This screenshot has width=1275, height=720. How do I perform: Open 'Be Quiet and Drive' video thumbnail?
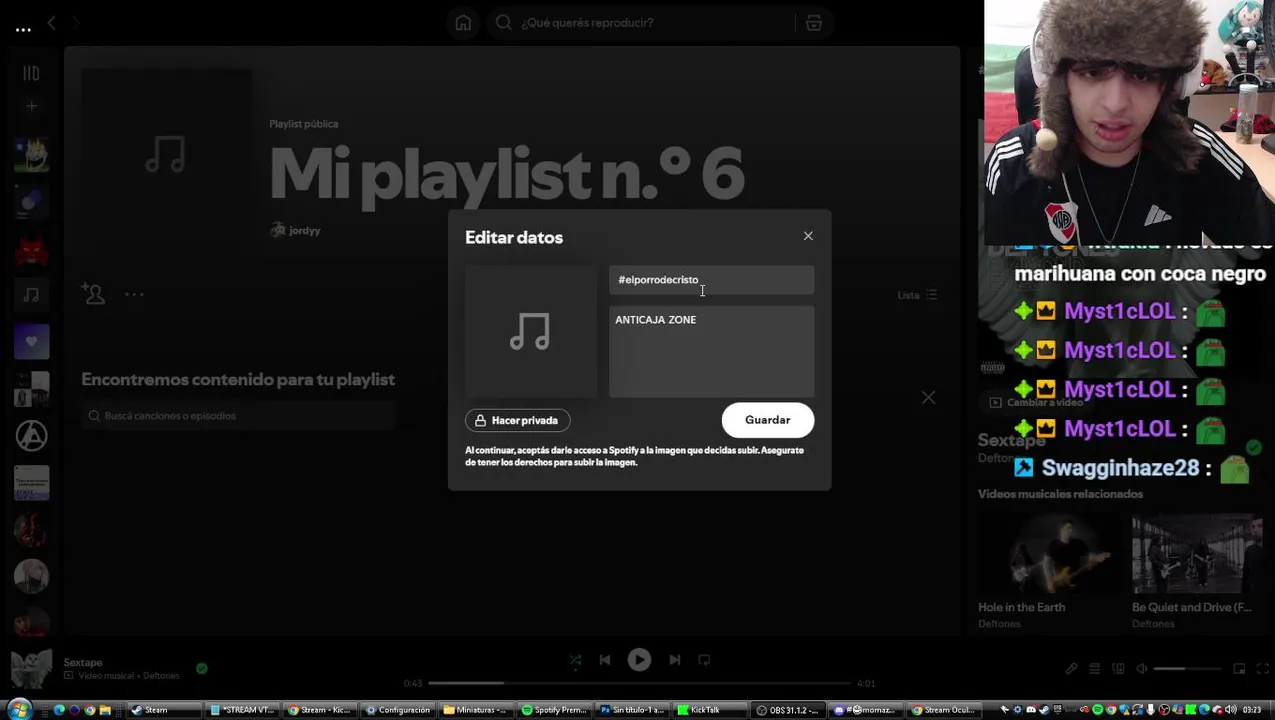1198,554
